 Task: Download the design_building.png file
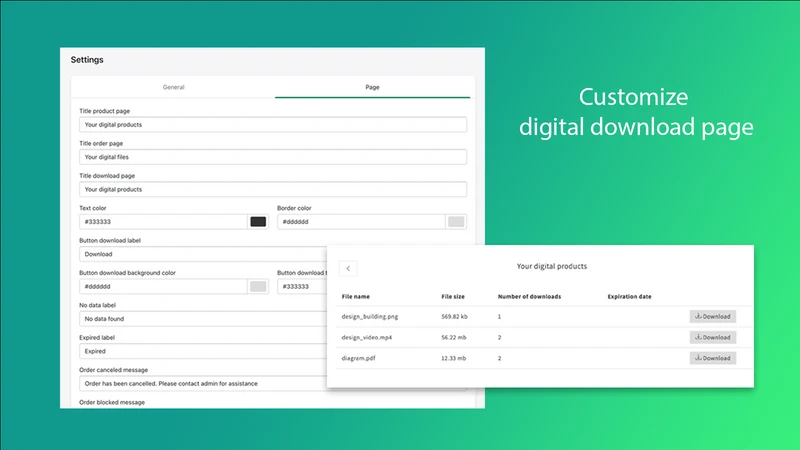point(713,316)
